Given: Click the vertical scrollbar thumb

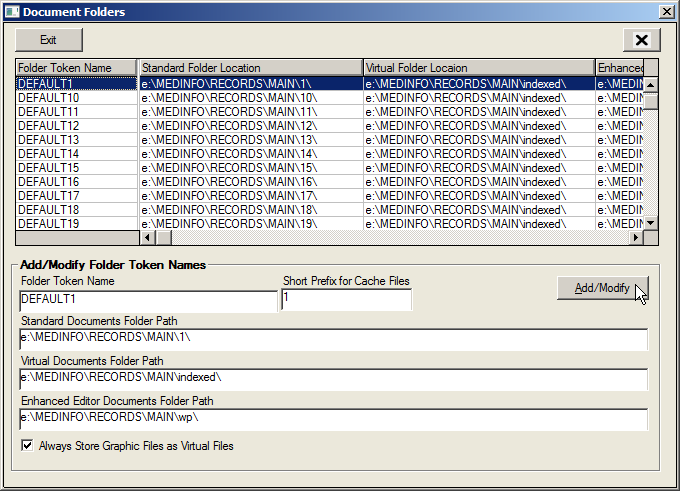Looking at the screenshot, I should point(651,101).
